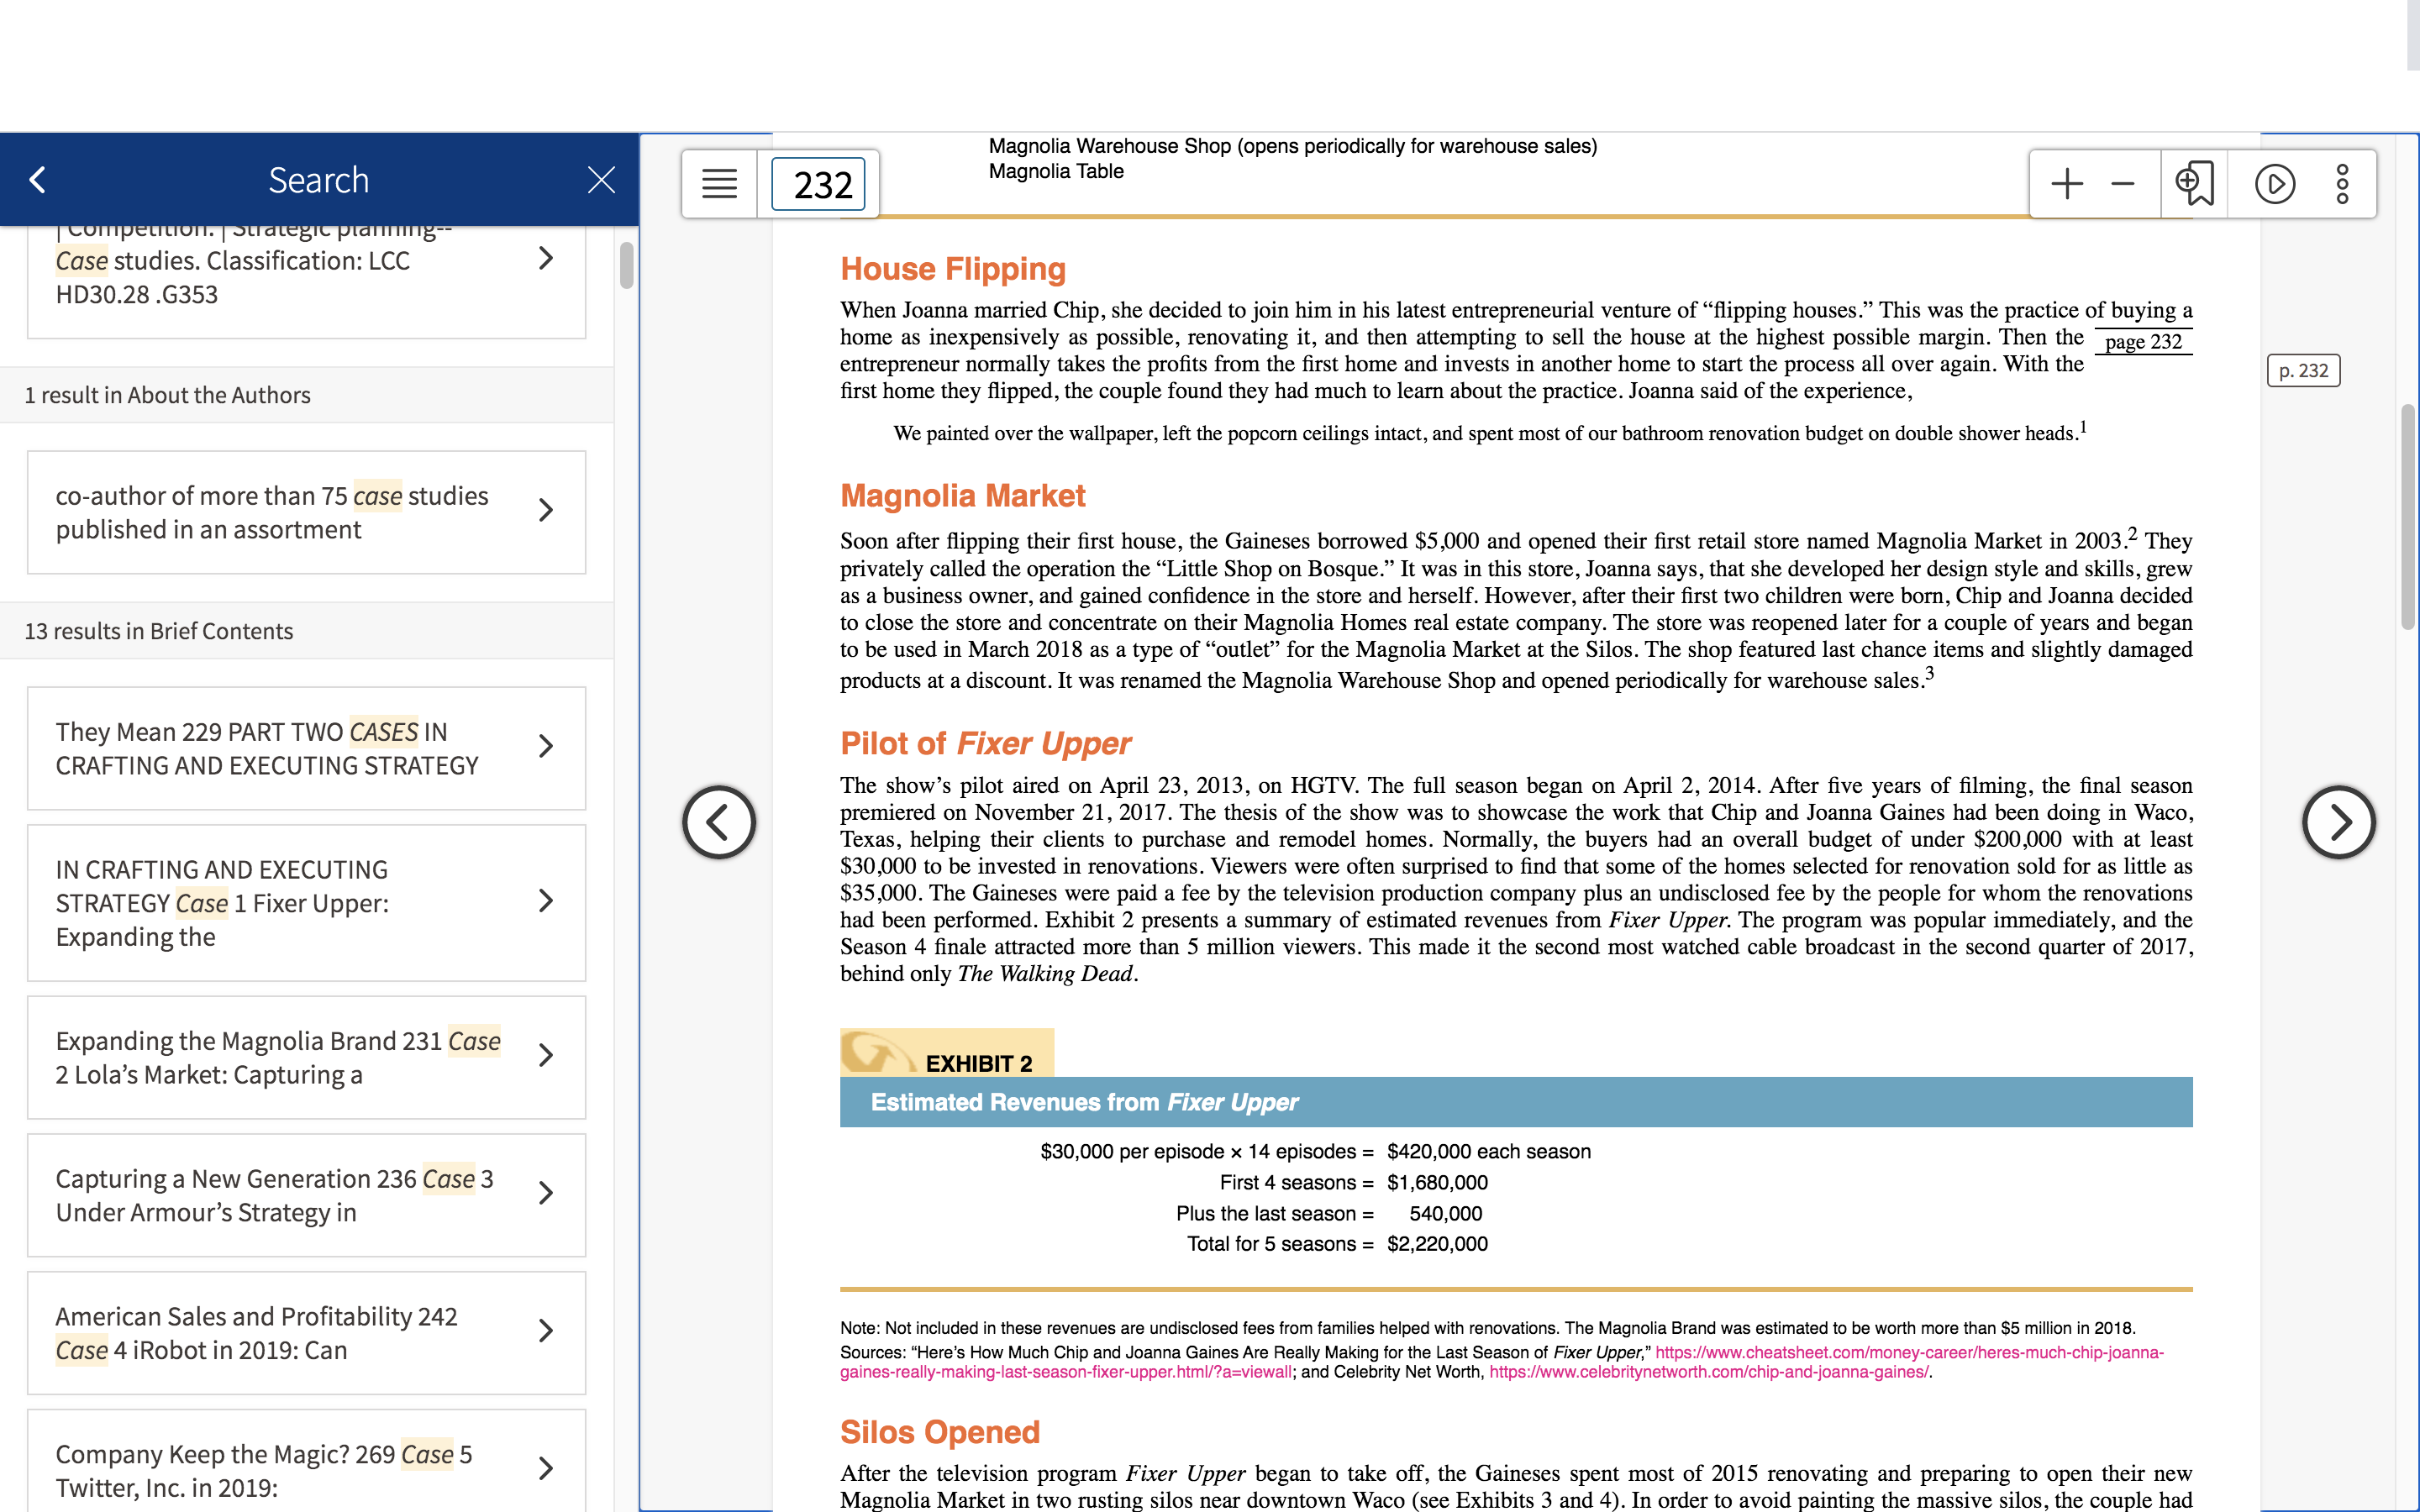Add a bookmark to this page

tap(2194, 184)
